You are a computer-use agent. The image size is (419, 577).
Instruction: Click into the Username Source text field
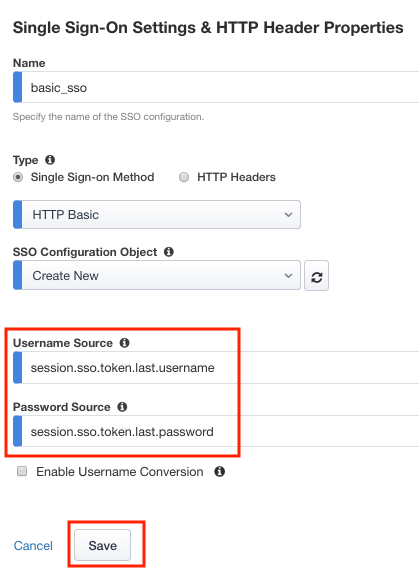[216, 368]
